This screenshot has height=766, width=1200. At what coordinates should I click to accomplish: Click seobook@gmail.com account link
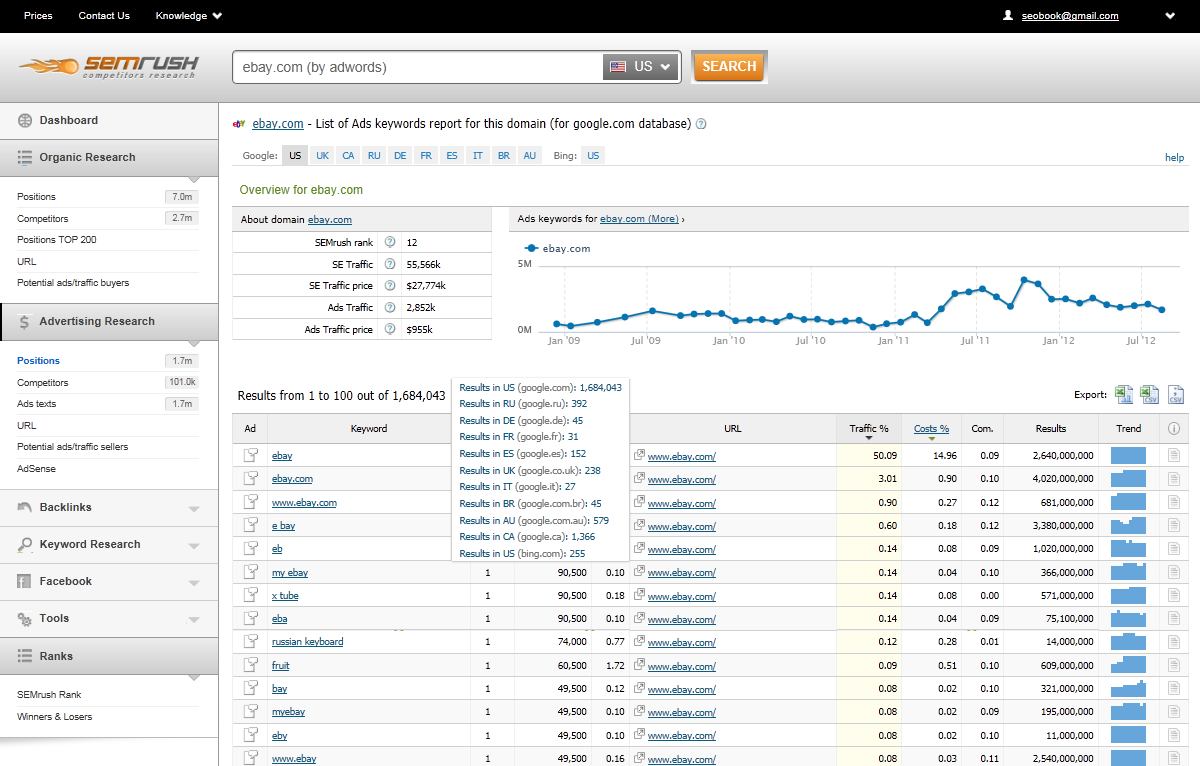tap(1069, 16)
